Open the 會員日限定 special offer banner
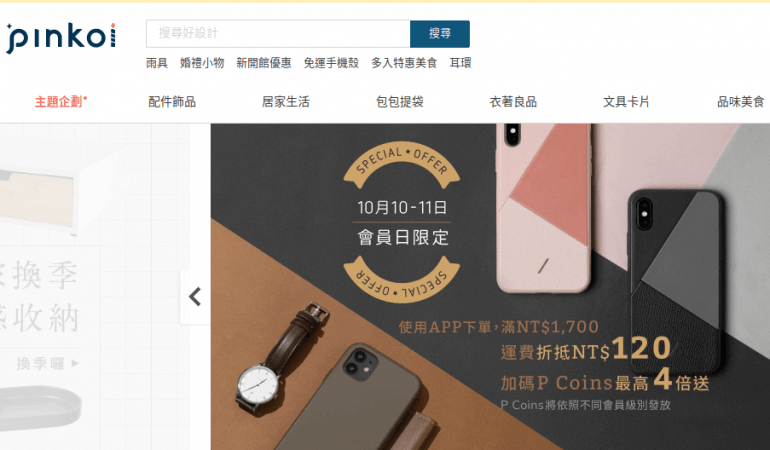 click(490, 286)
